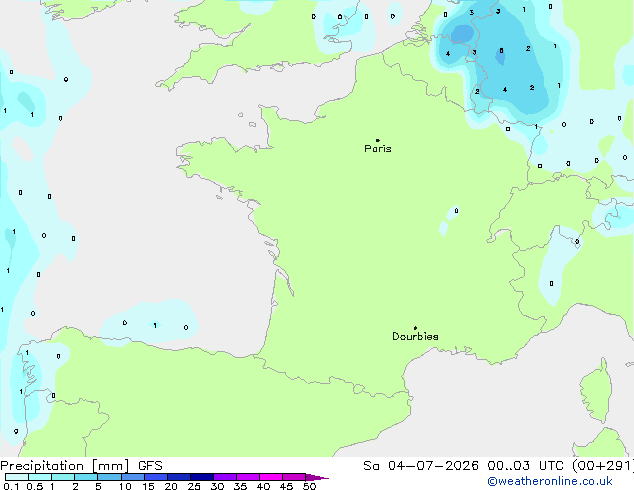
Task: Select the Dourbies location dot marker
Action: coord(415,328)
